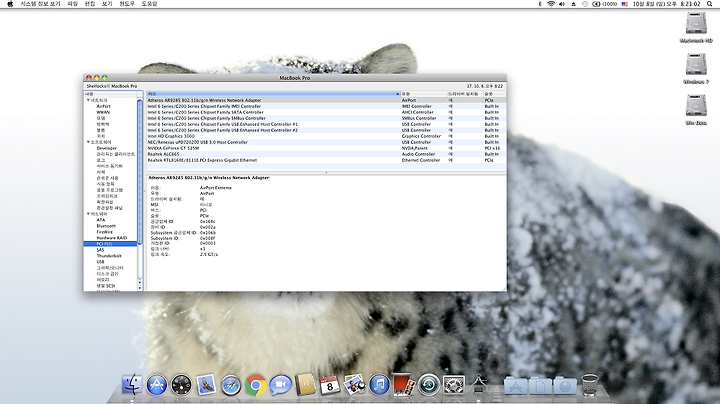Viewport: 720px width, 404px height.
Task: Open the 보기 menu
Action: point(107,4)
